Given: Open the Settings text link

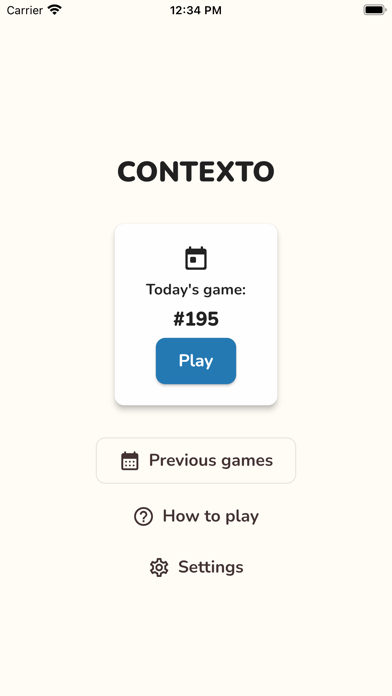Looking at the screenshot, I should pyautogui.click(x=210, y=567).
